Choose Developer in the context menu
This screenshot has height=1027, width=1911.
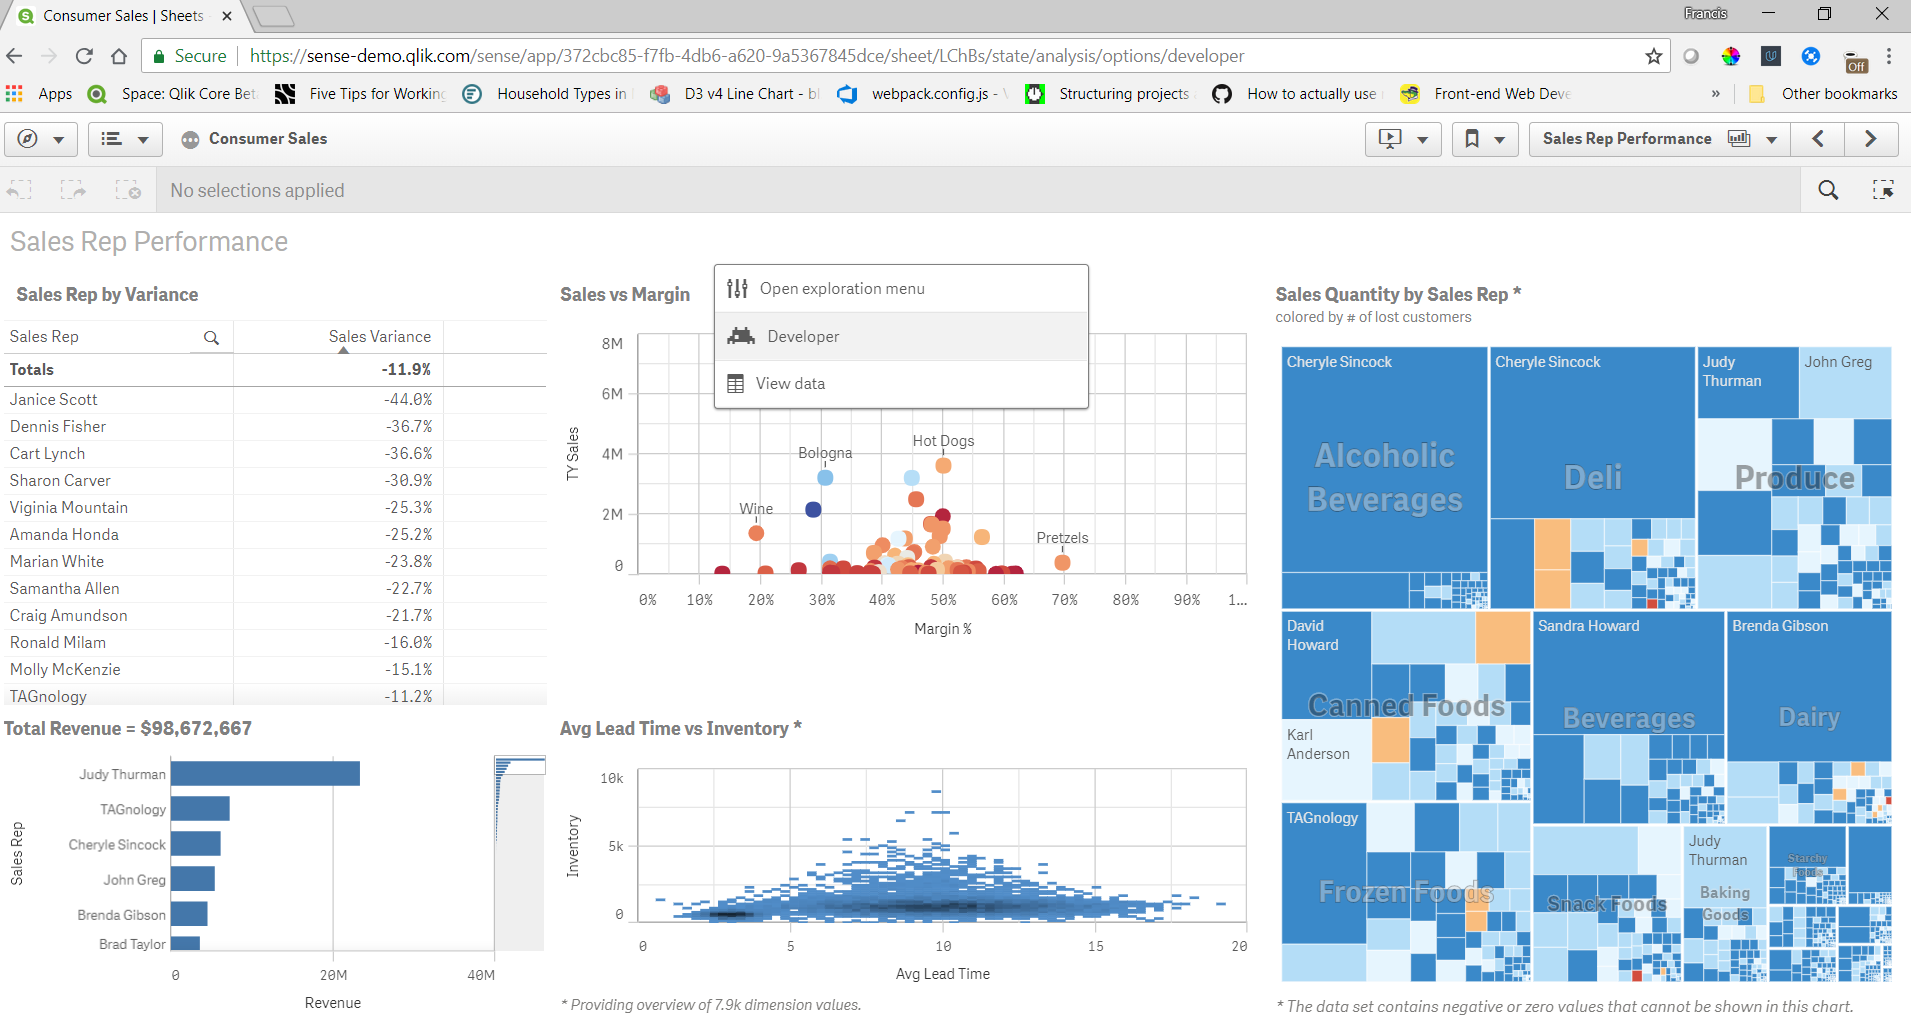pyautogui.click(x=901, y=336)
